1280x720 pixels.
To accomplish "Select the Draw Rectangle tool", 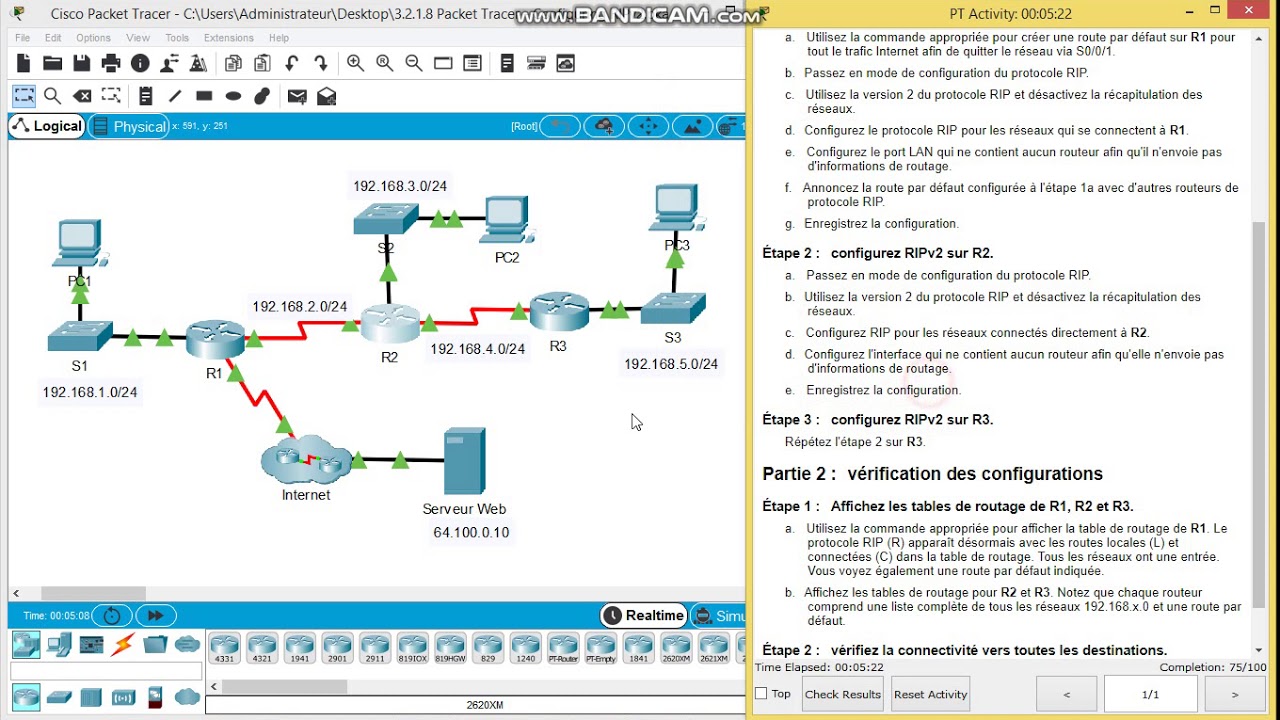I will click(x=204, y=96).
